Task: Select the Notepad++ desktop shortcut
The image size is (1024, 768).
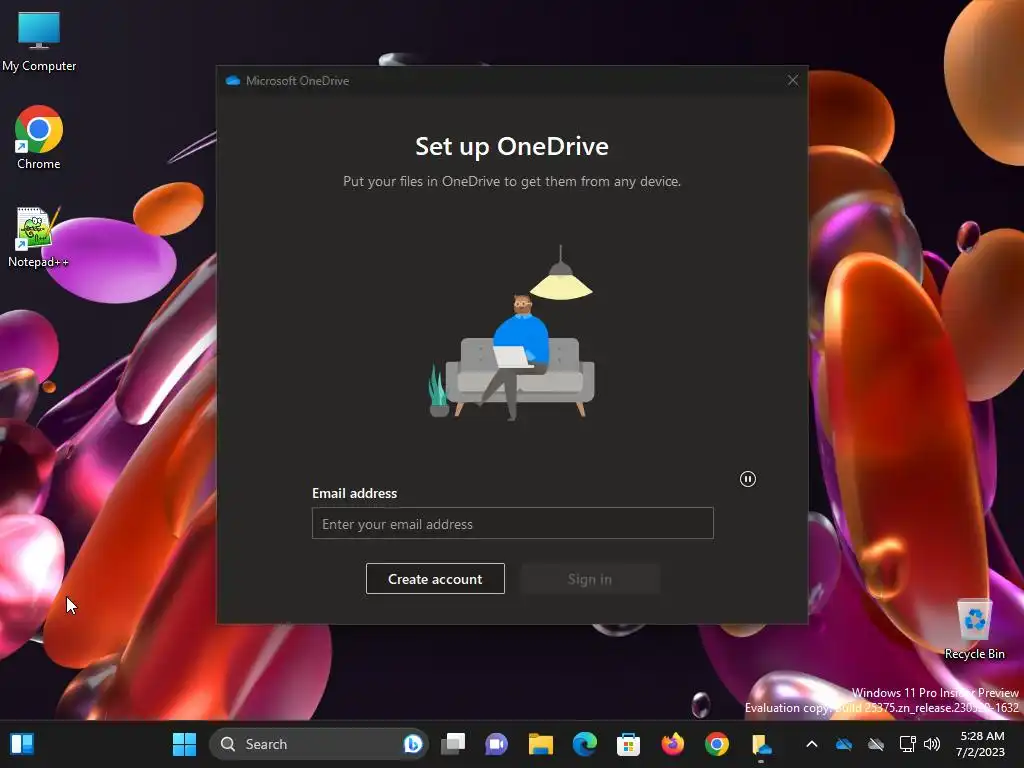Action: click(38, 237)
